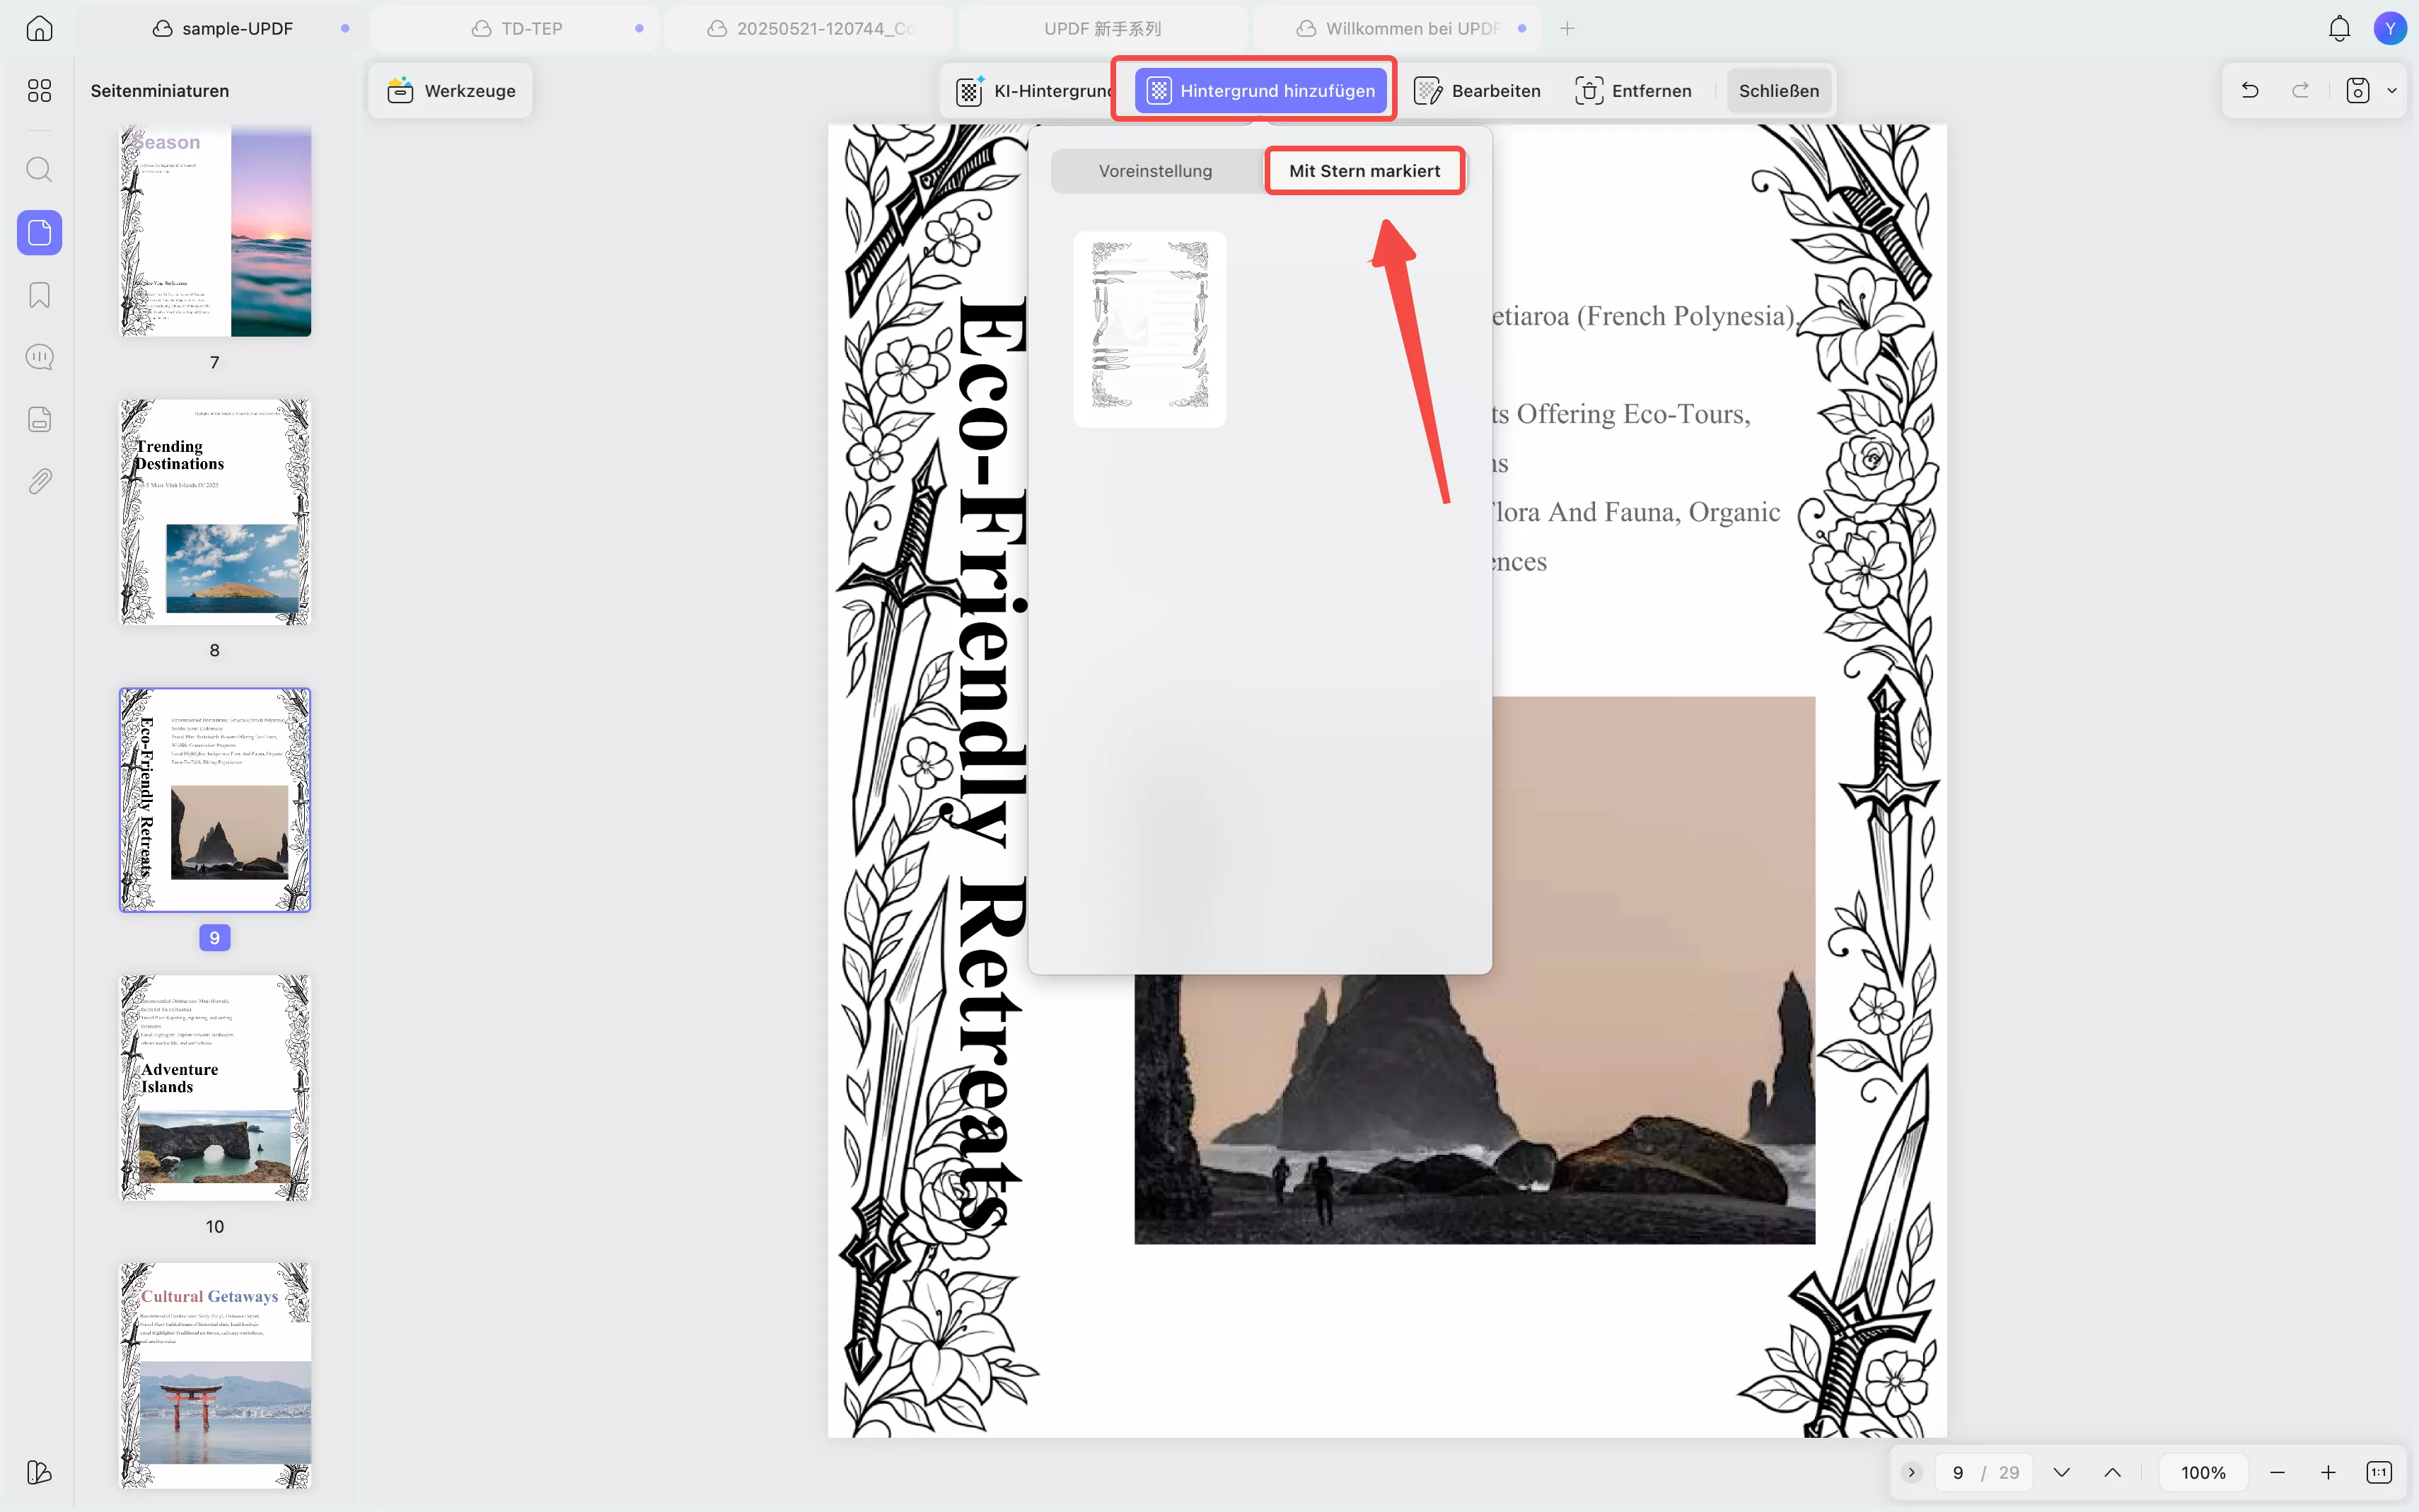This screenshot has width=2419, height=1512.
Task: Click the grid view icon in sidebar
Action: pyautogui.click(x=39, y=90)
